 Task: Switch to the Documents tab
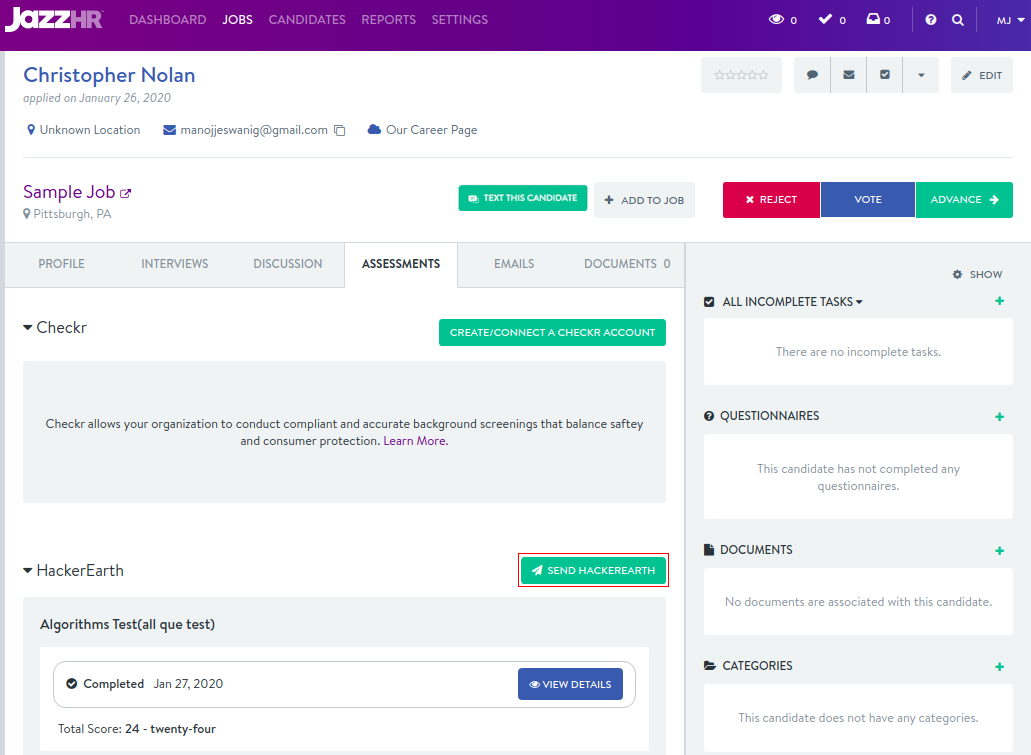point(627,264)
